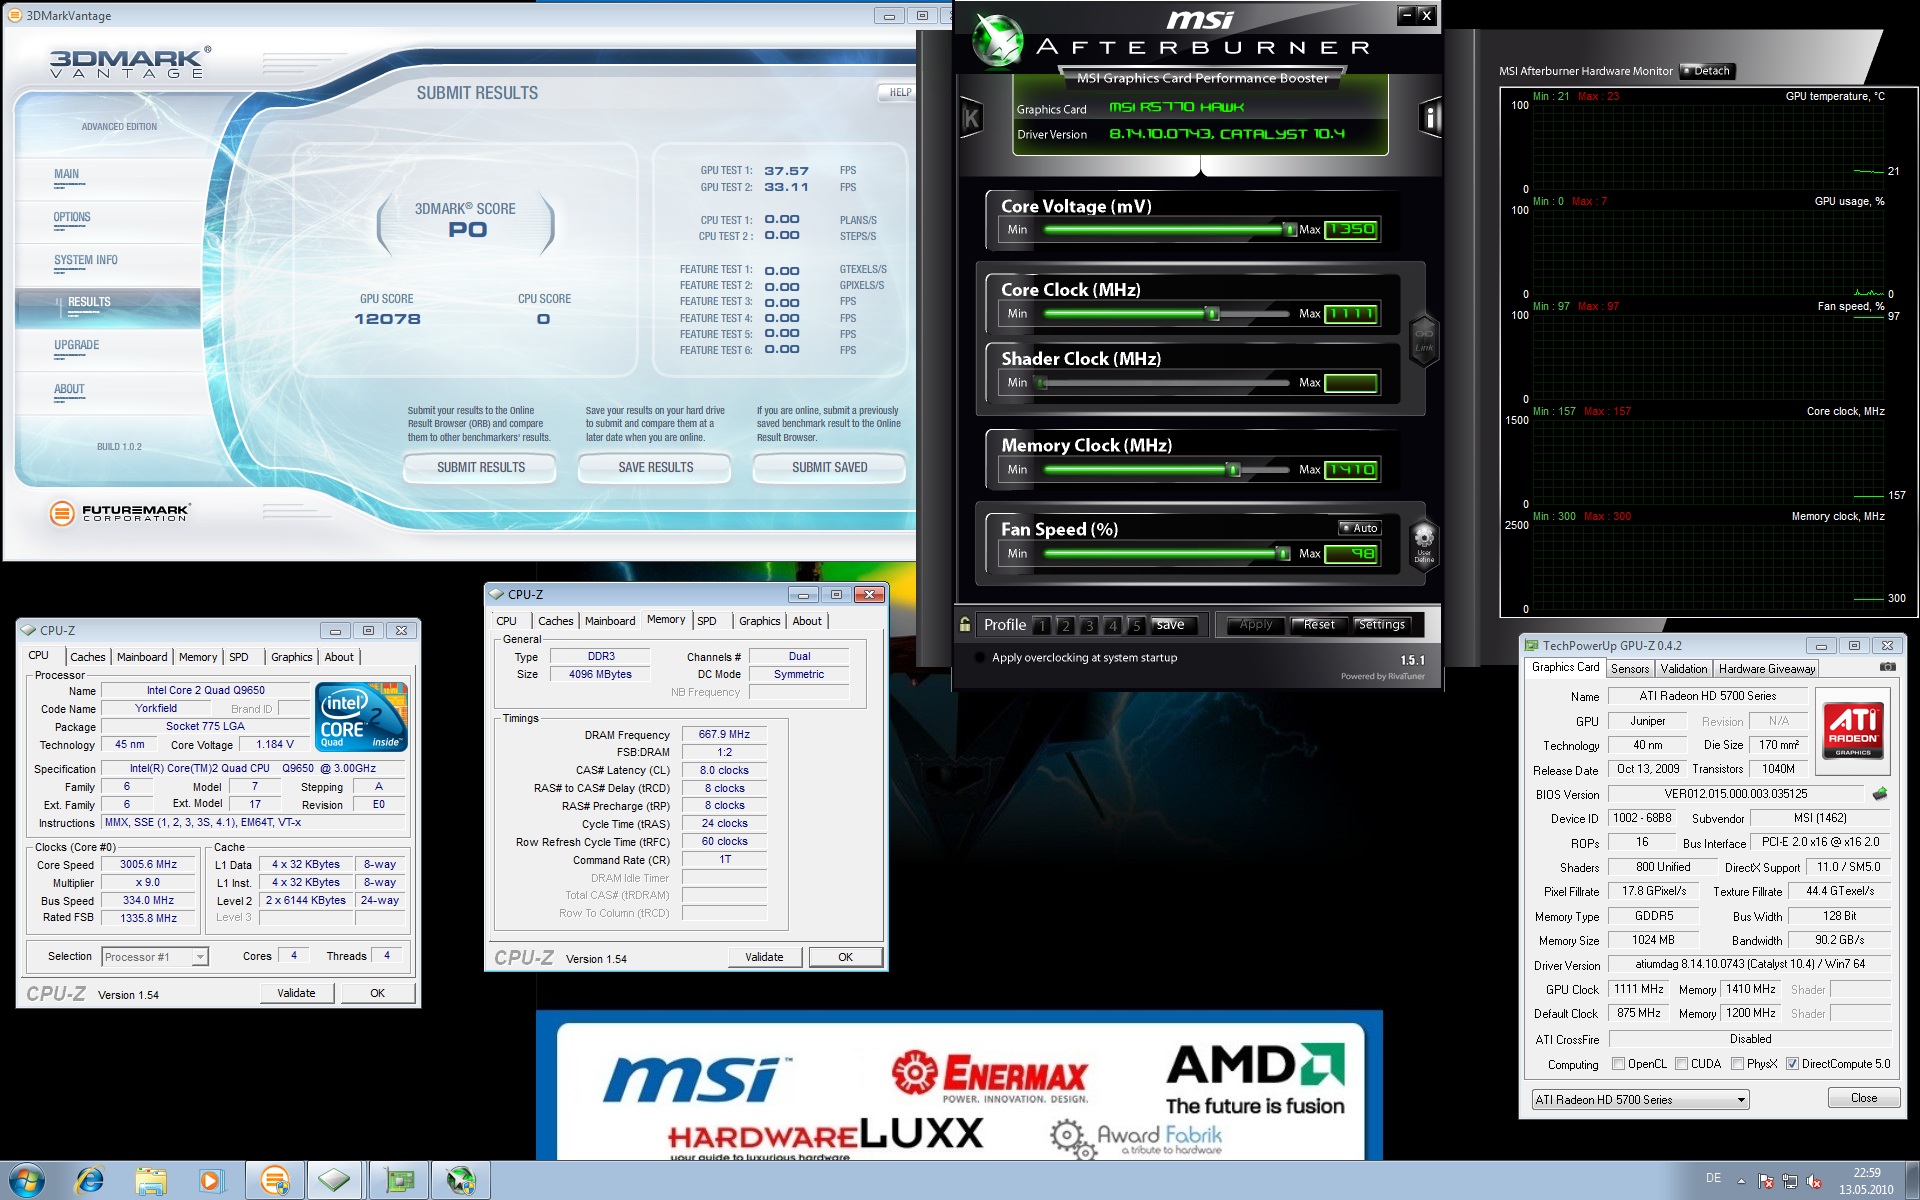Click the Futuremark logo
This screenshot has height=1200, width=1920.
click(x=119, y=513)
